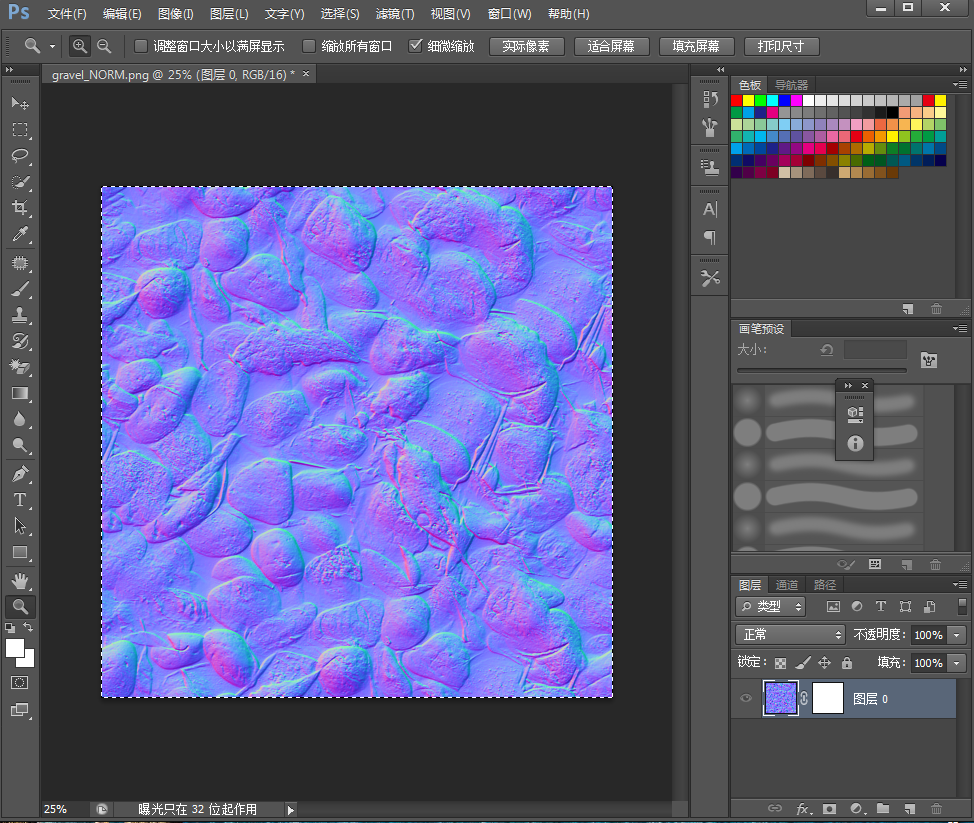
Task: Open the blend mode 正常 dropdown
Action: (x=790, y=634)
